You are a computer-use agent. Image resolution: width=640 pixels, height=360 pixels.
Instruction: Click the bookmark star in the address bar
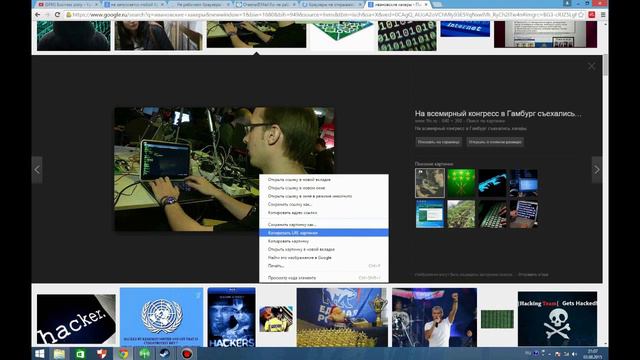pyautogui.click(x=581, y=15)
